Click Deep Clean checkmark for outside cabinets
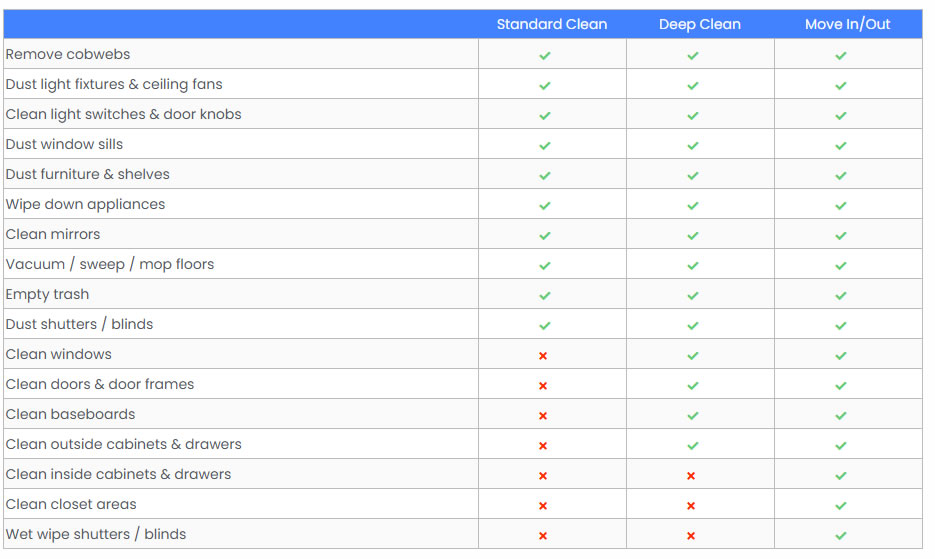The width and height of the screenshot is (935, 559). pyautogui.click(x=693, y=445)
